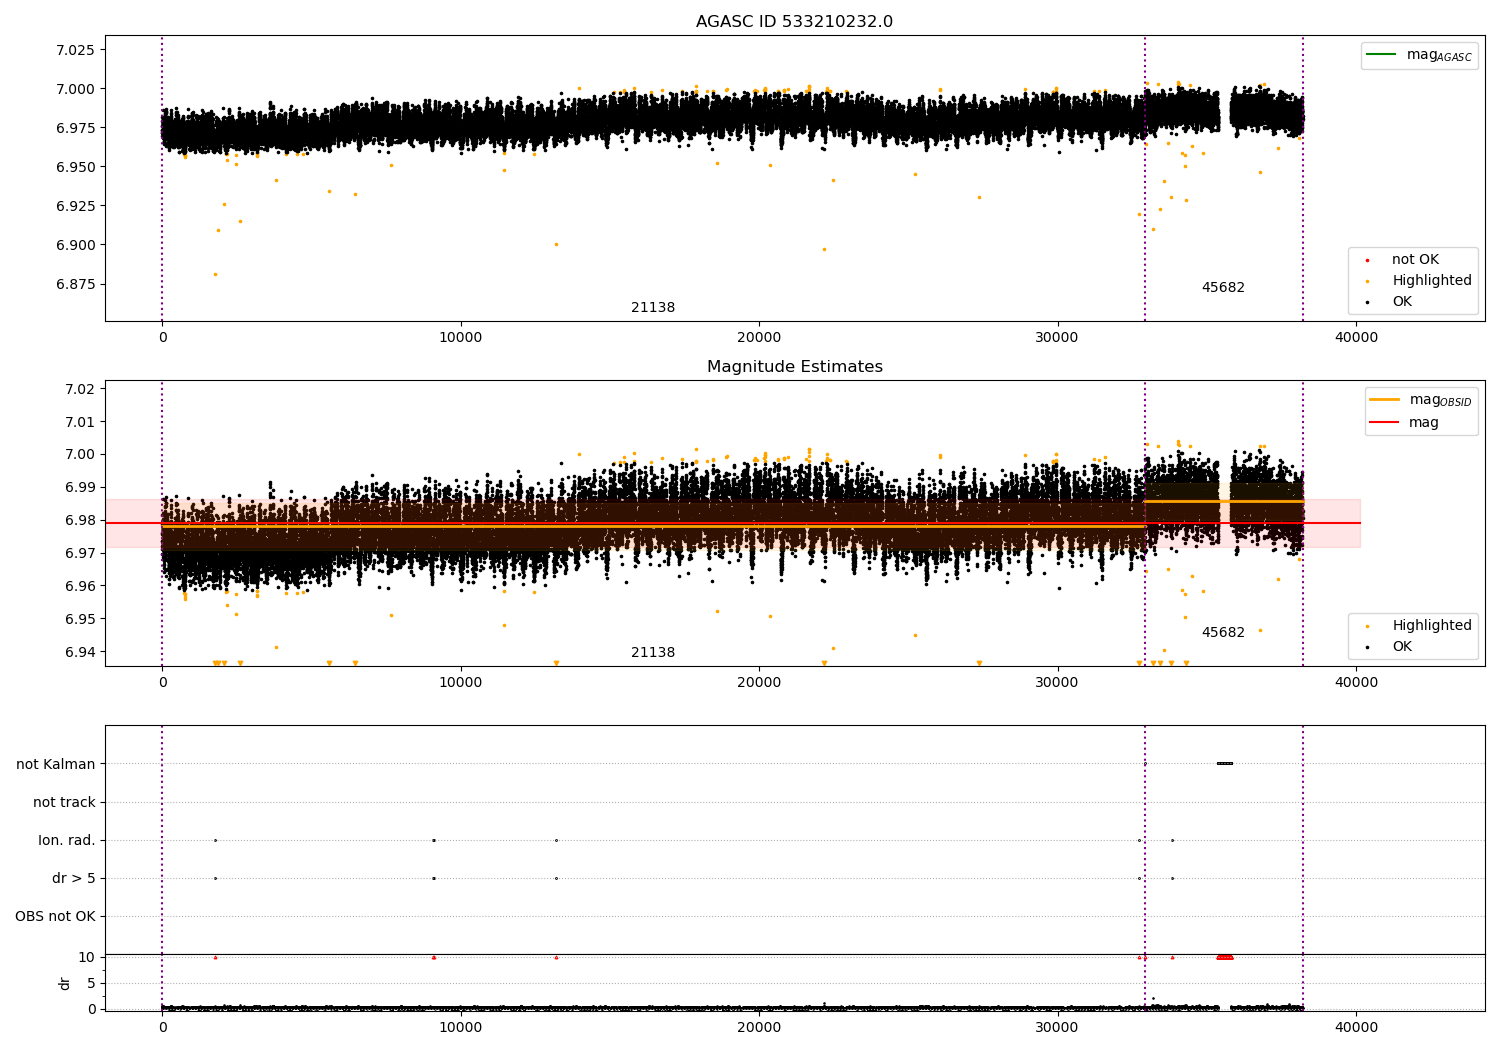This screenshot has width=1500, height=1050.
Task: Click the 'not track' axis label
Action: (x=64, y=802)
